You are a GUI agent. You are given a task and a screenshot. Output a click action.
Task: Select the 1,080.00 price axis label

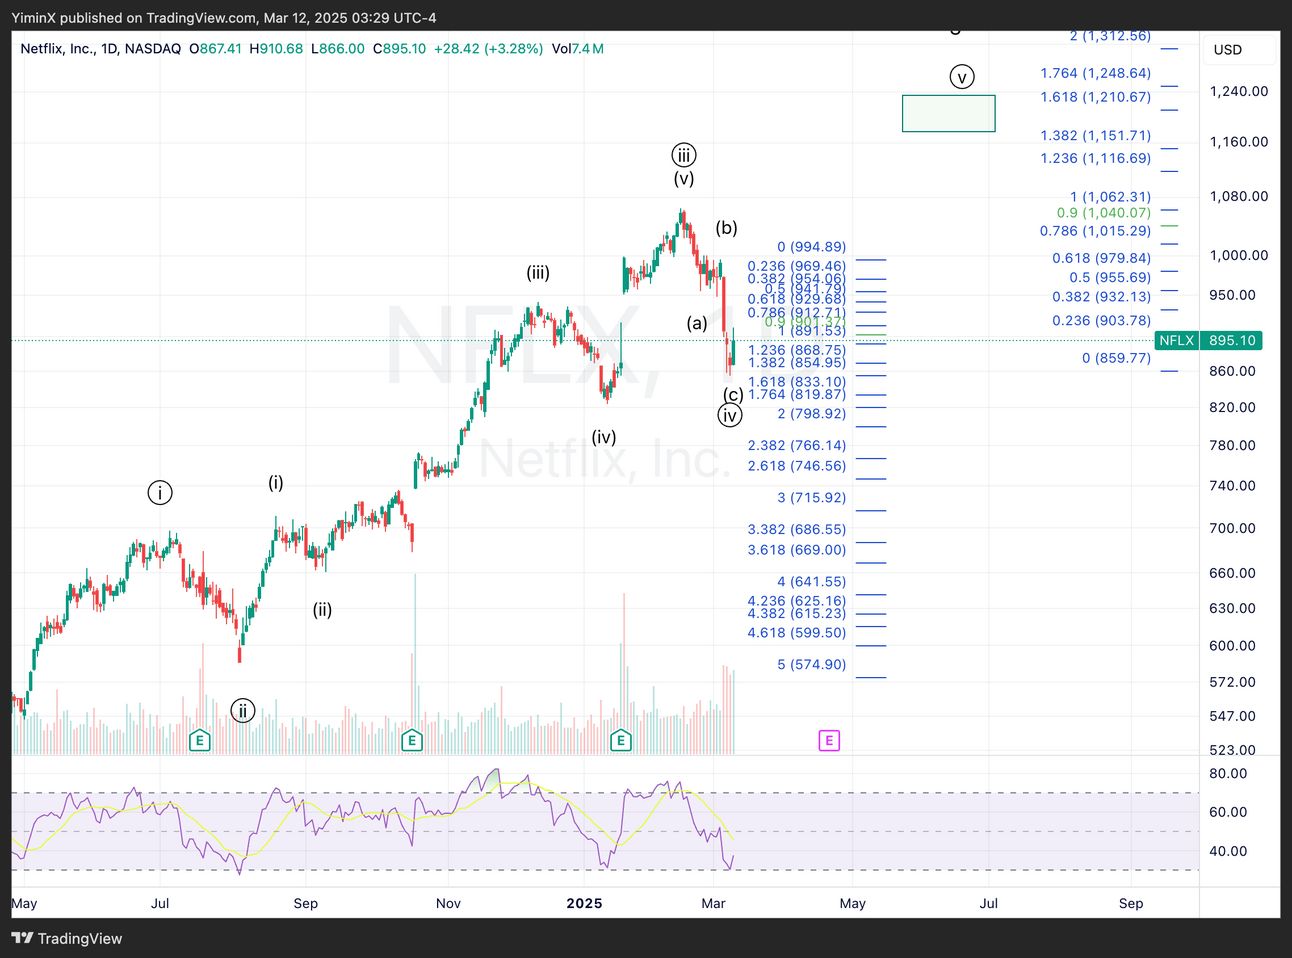[1239, 196]
